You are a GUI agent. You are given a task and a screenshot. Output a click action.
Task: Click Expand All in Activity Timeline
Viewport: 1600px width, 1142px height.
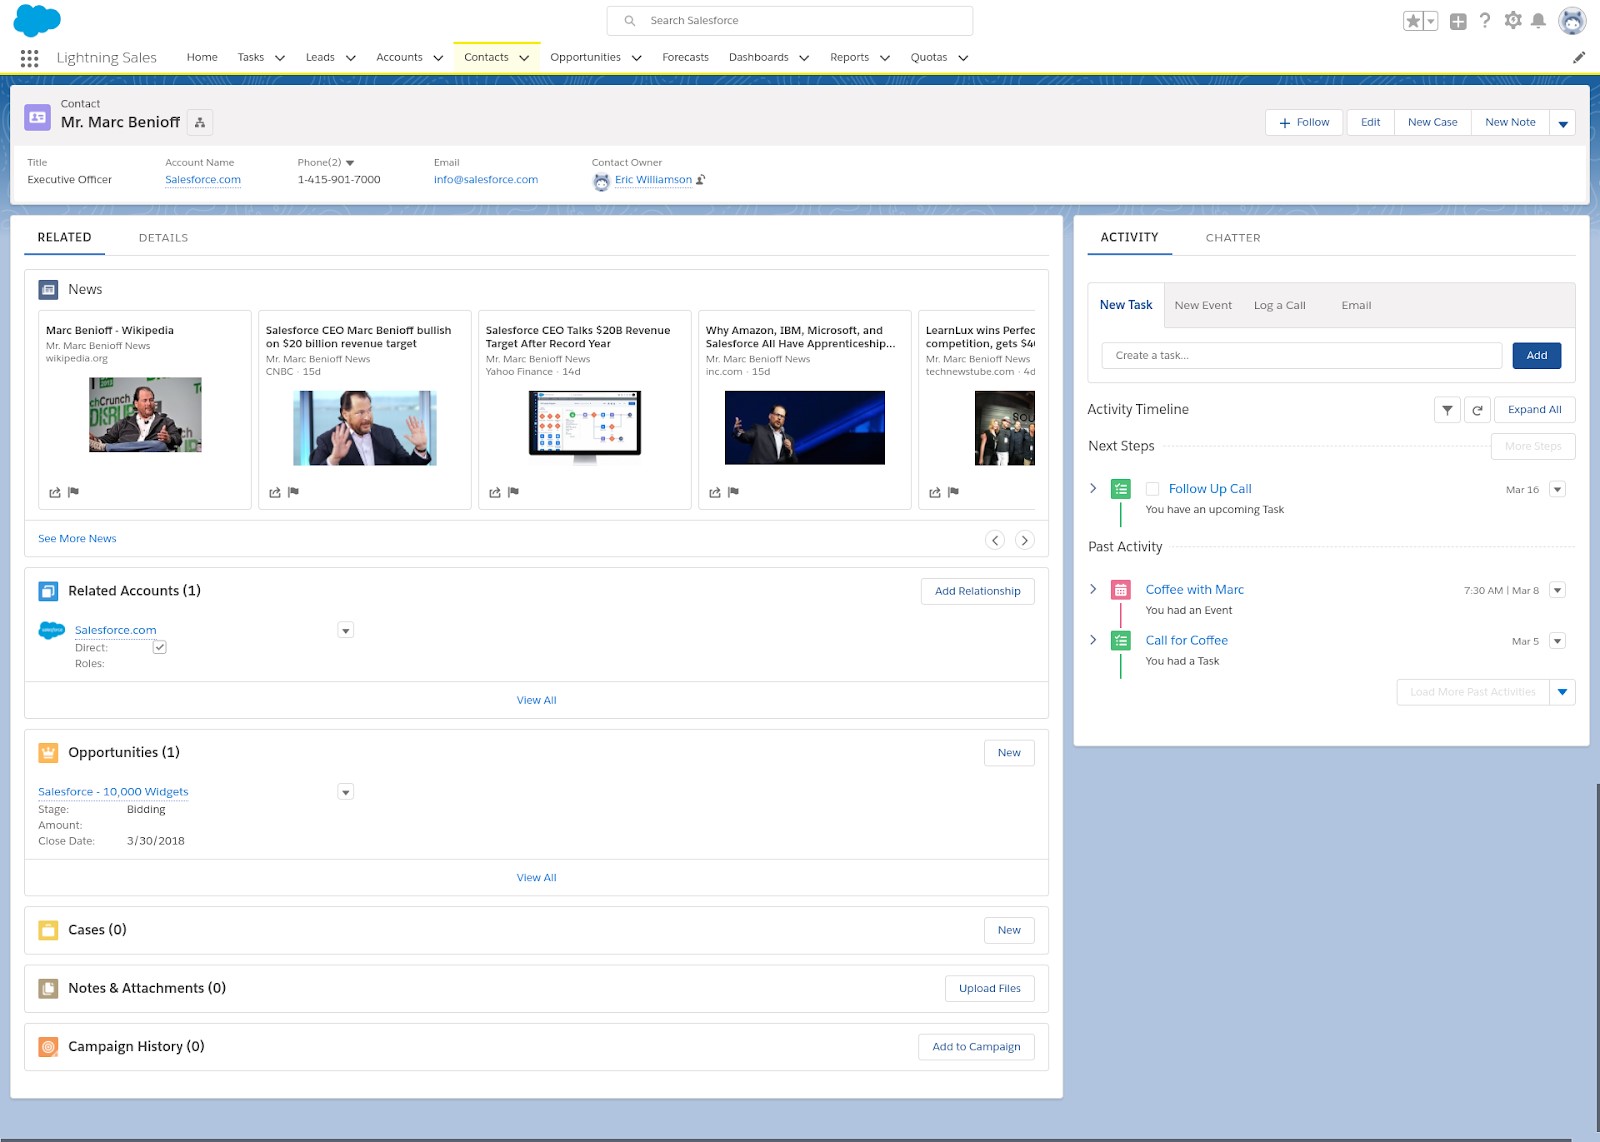(1535, 410)
